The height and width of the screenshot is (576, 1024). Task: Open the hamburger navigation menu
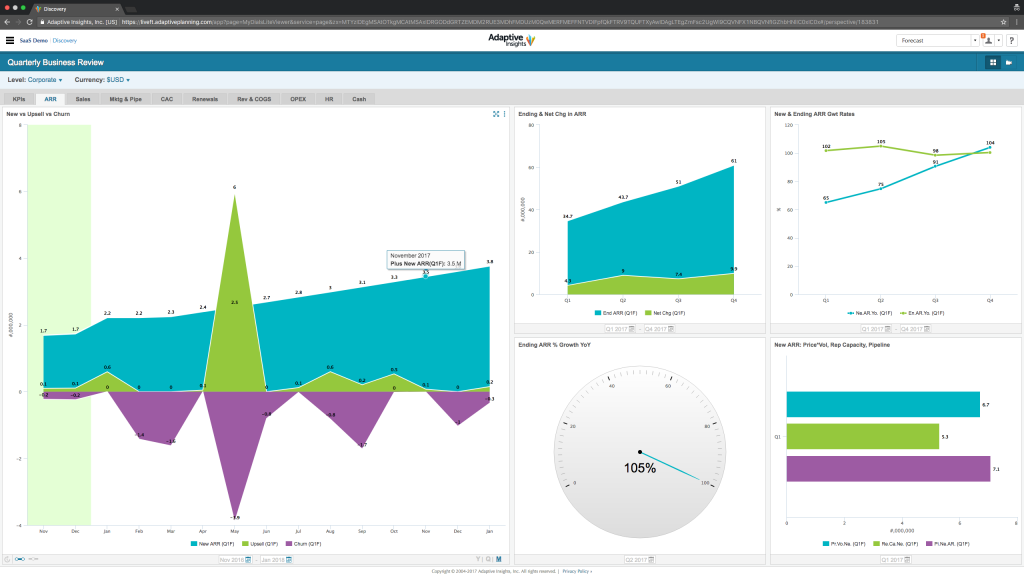pyautogui.click(x=10, y=41)
